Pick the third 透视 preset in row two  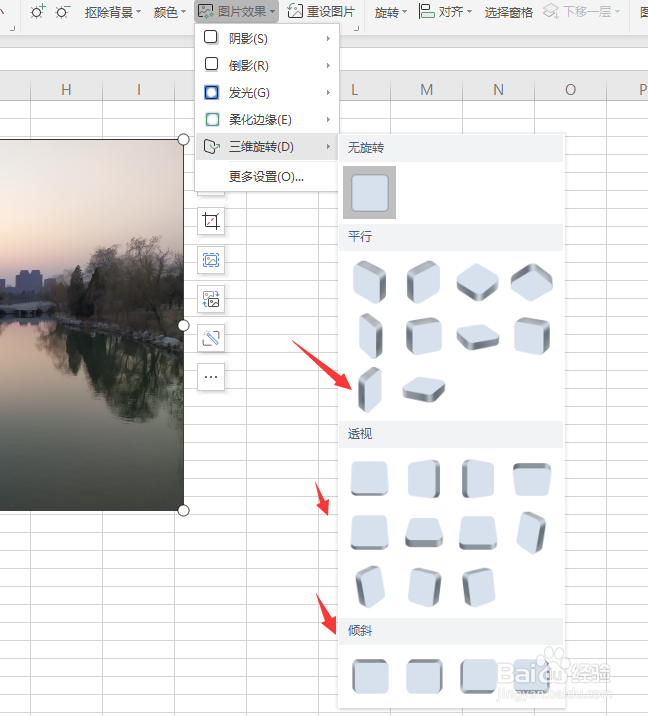click(x=478, y=532)
